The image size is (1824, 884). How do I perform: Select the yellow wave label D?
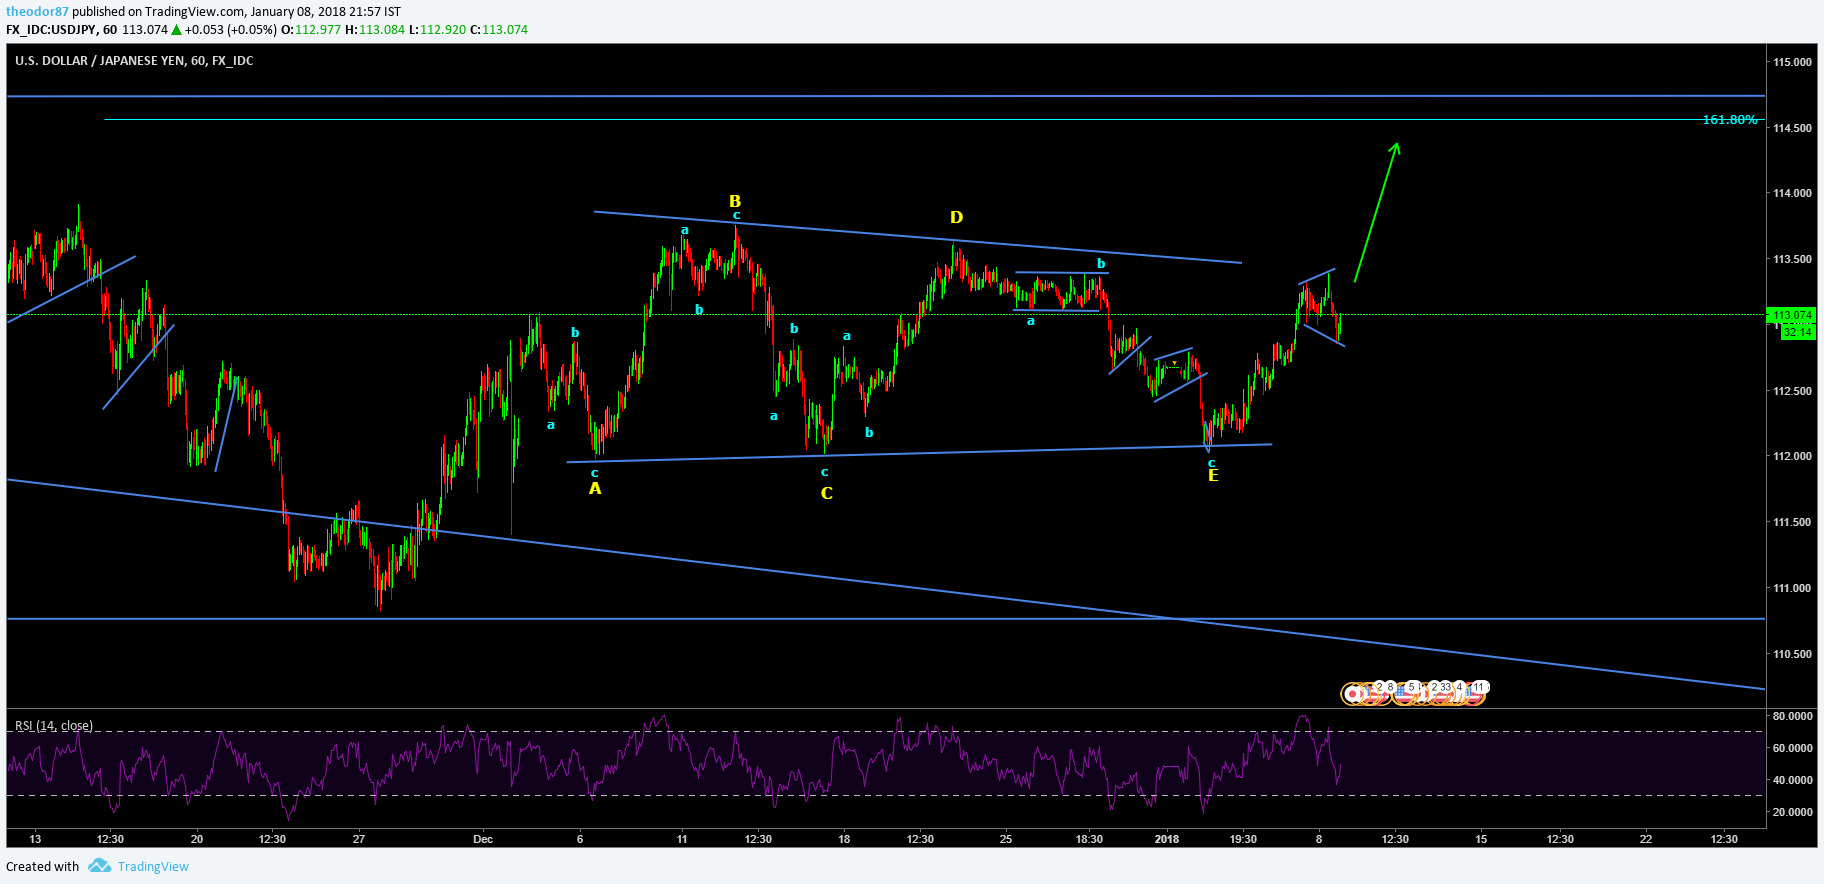click(x=956, y=217)
